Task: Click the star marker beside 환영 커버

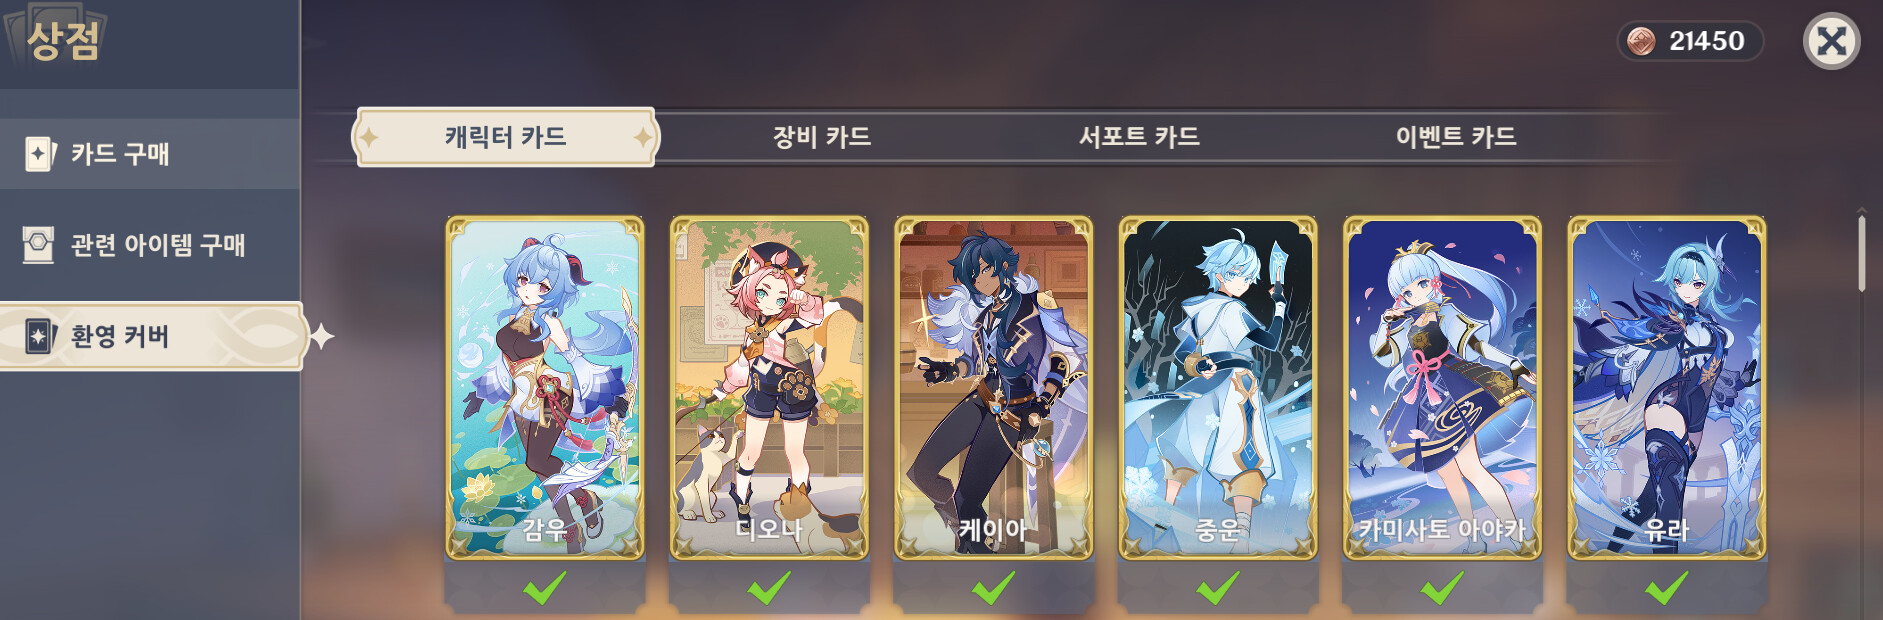Action: (x=321, y=337)
